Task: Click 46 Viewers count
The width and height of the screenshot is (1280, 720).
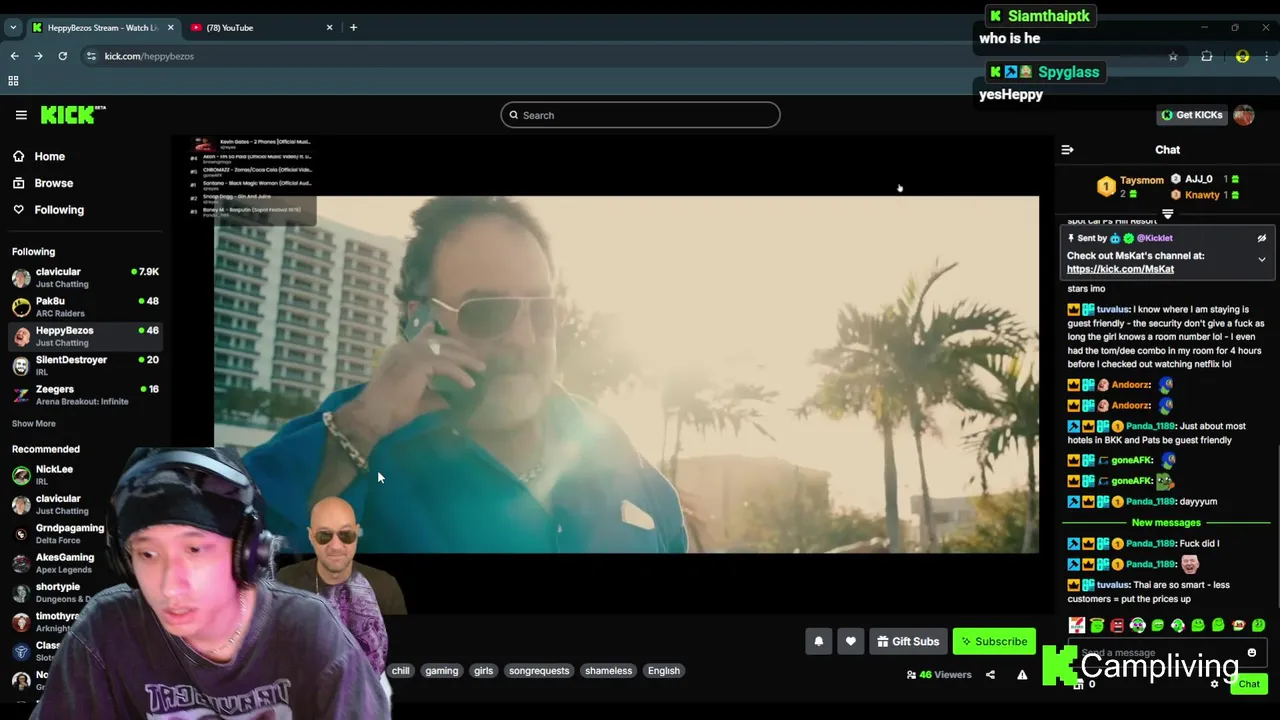Action: click(x=939, y=675)
